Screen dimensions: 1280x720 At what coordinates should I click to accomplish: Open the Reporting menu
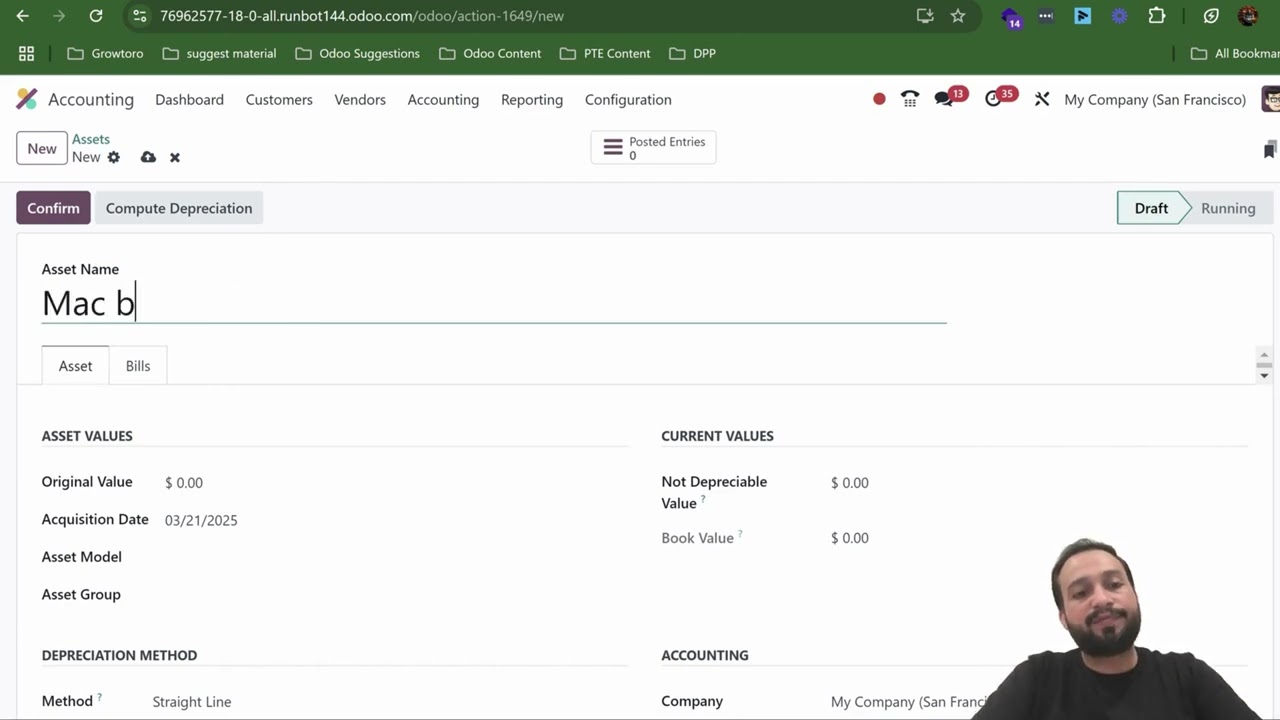click(532, 100)
